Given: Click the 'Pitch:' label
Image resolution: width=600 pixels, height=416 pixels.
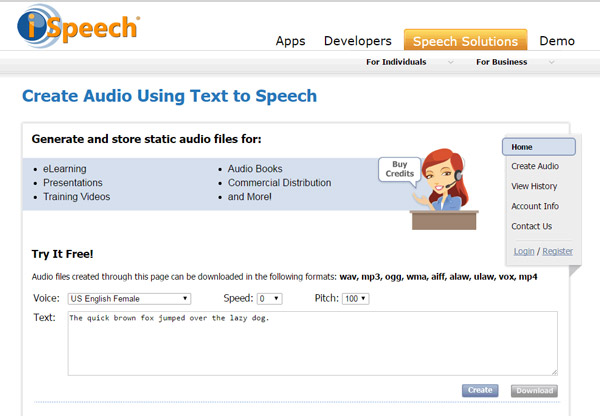Looking at the screenshot, I should [327, 298].
